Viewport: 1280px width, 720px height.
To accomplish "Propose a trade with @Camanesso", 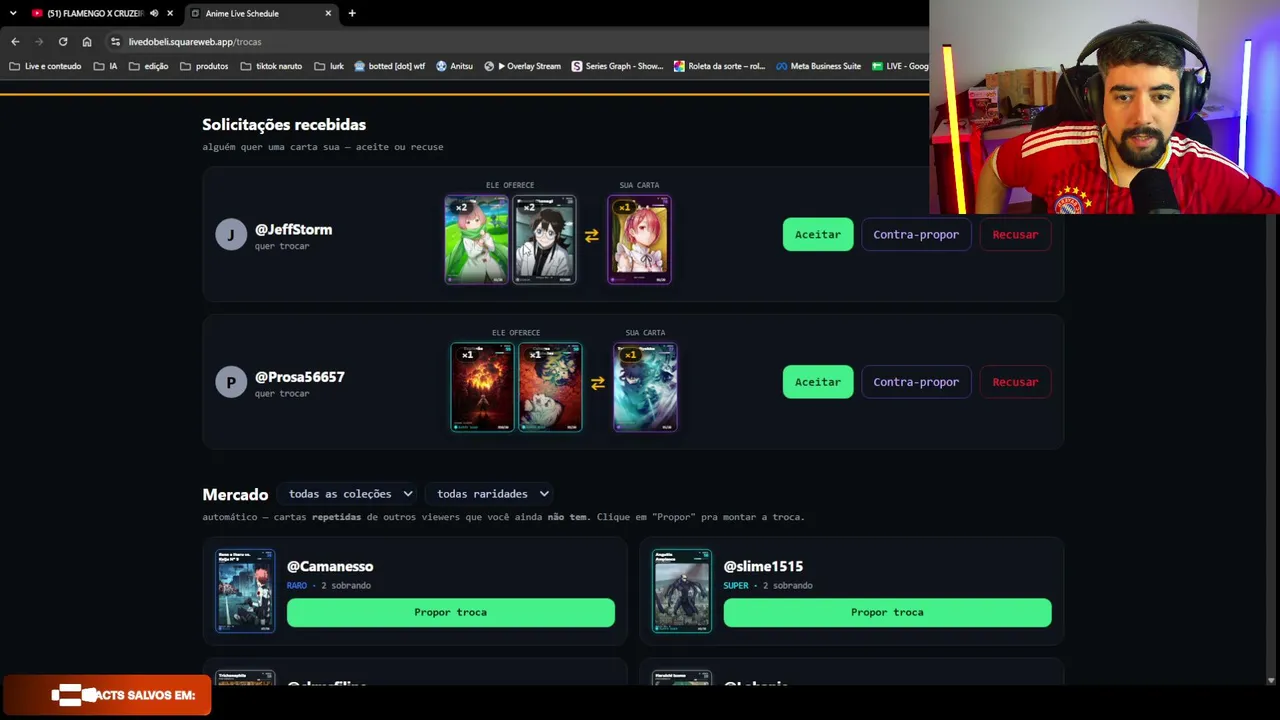I will pyautogui.click(x=451, y=612).
